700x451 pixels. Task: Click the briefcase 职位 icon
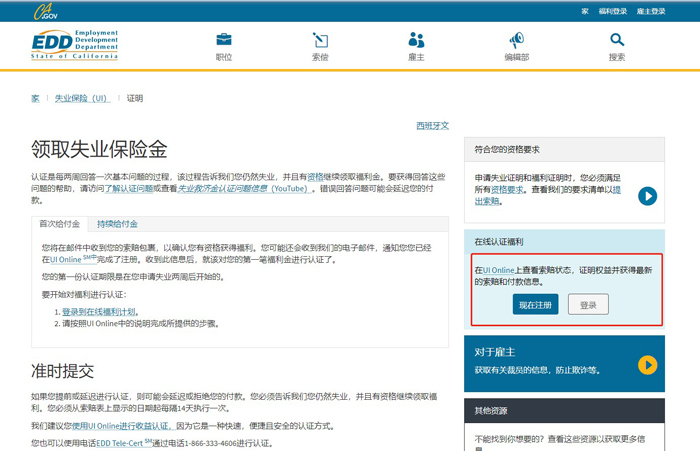coord(224,40)
